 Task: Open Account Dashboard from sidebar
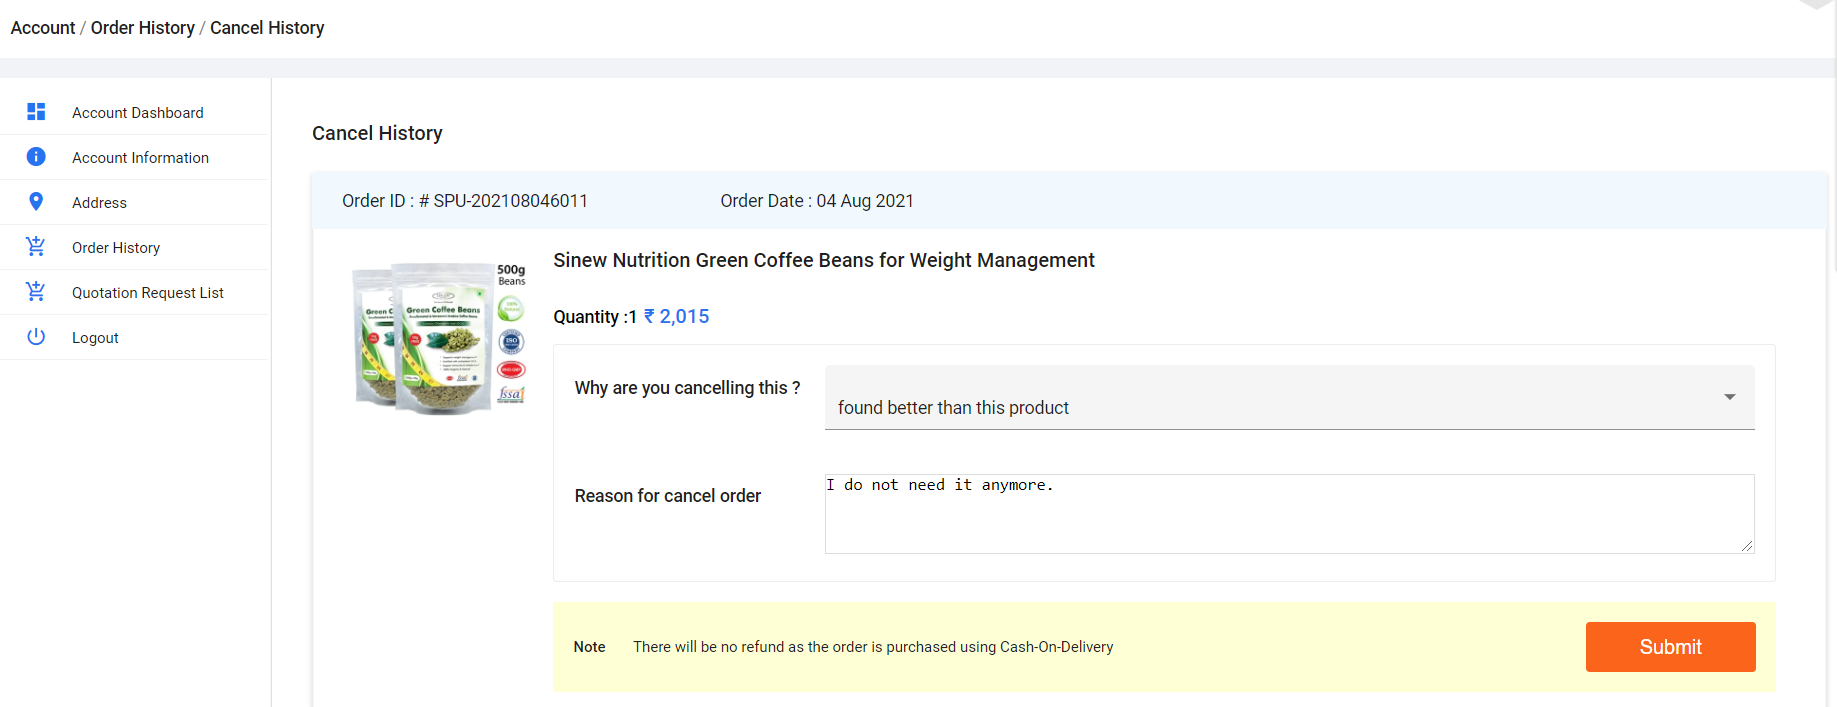(x=137, y=113)
